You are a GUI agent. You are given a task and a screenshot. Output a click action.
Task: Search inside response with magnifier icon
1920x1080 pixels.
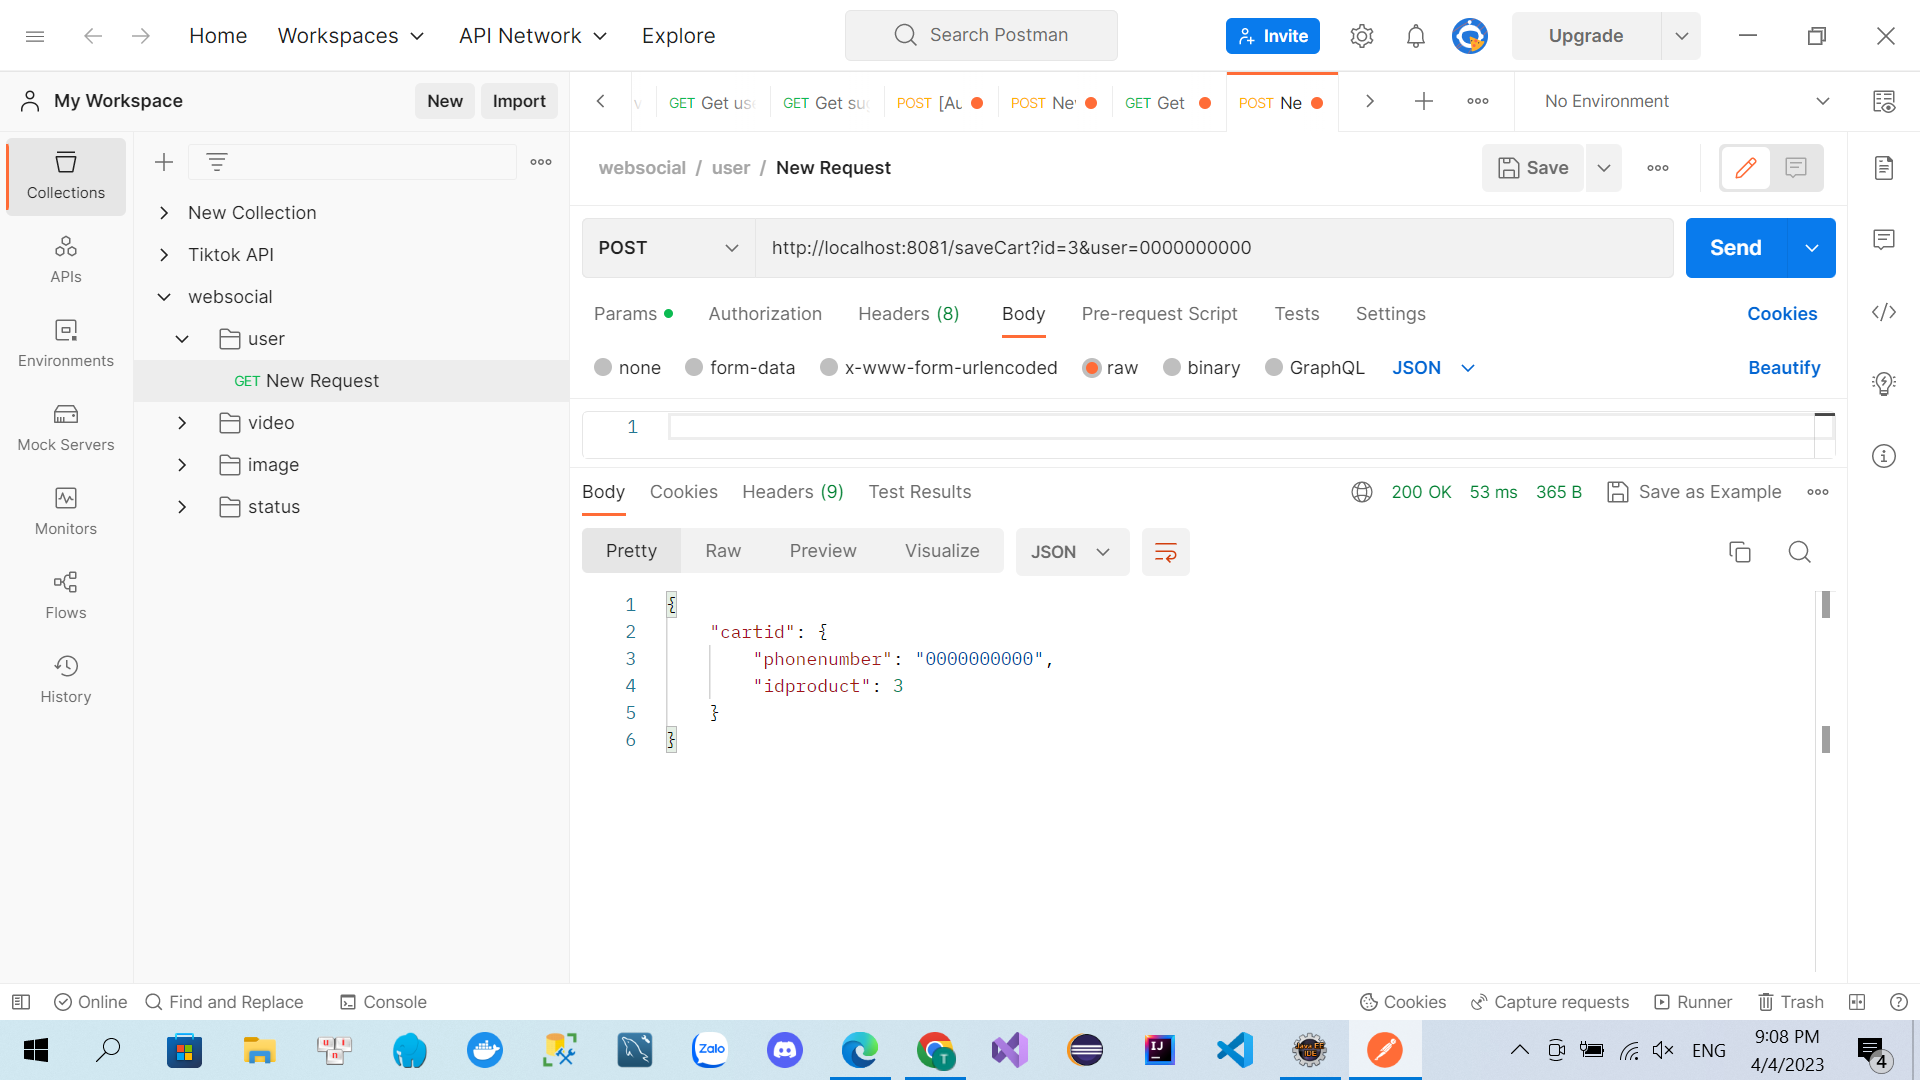1799,552
